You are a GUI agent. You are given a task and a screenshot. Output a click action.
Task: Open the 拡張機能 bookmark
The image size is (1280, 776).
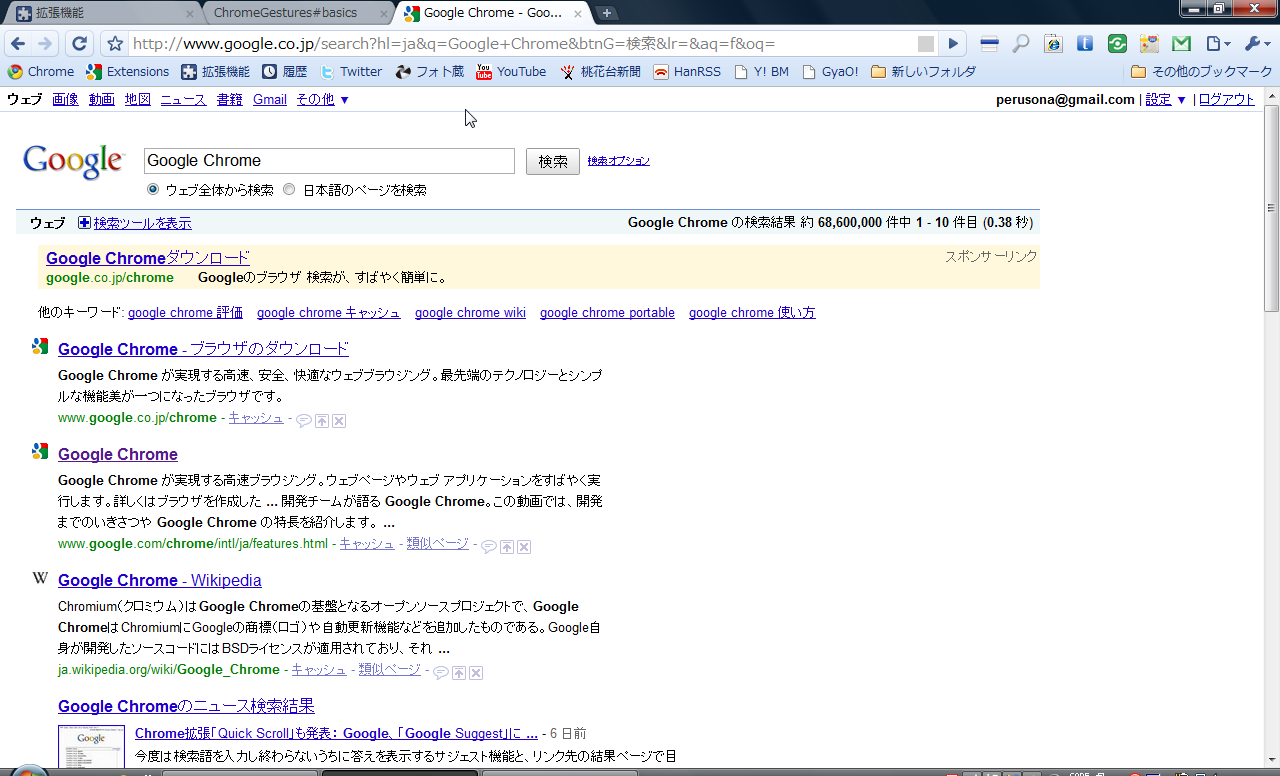click(215, 72)
